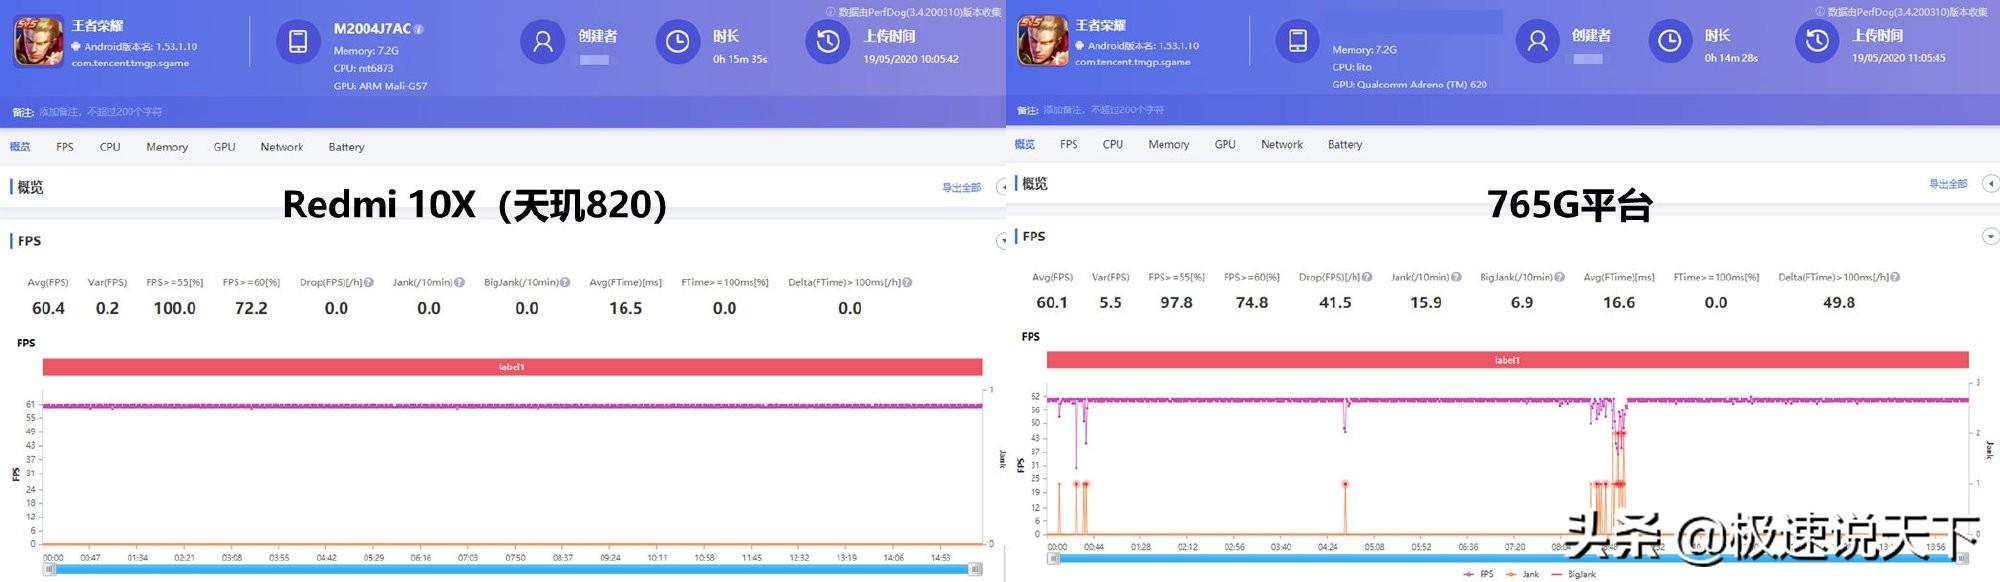2000x582 pixels.
Task: Click 导出全部 export link in the left report
Action: tap(962, 188)
